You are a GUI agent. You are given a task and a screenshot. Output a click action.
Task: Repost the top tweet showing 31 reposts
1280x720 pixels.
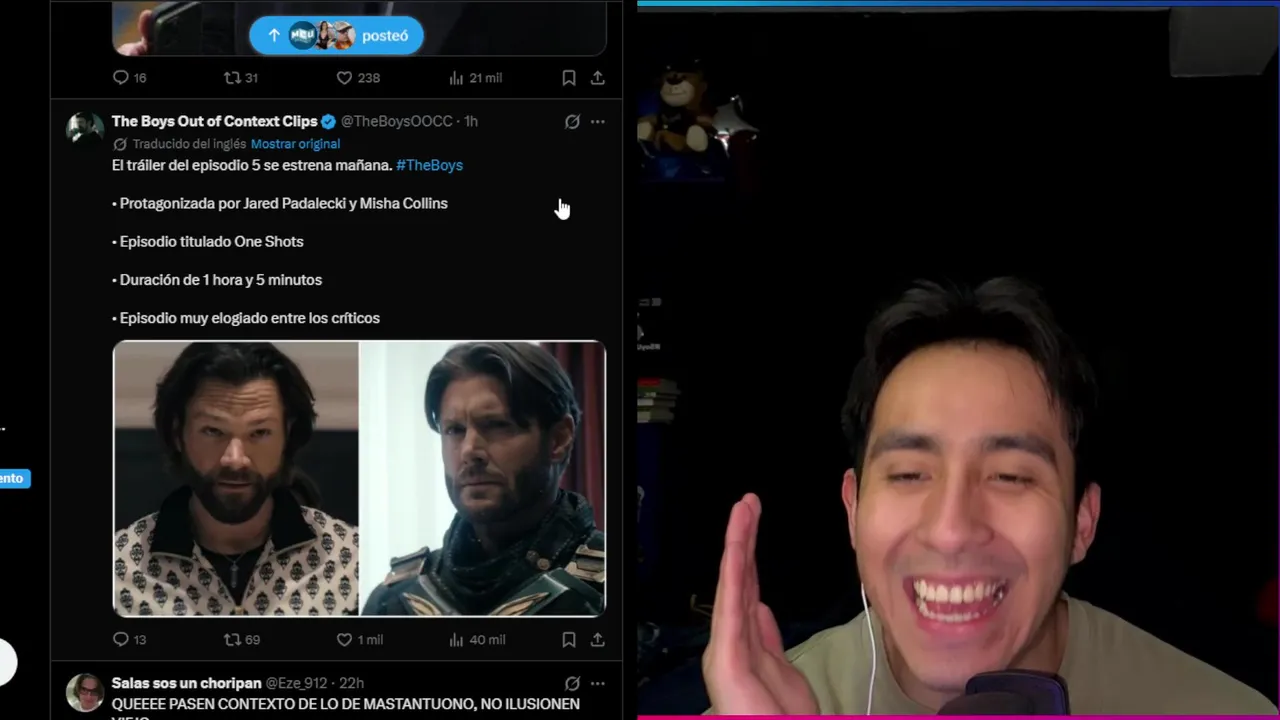click(241, 78)
